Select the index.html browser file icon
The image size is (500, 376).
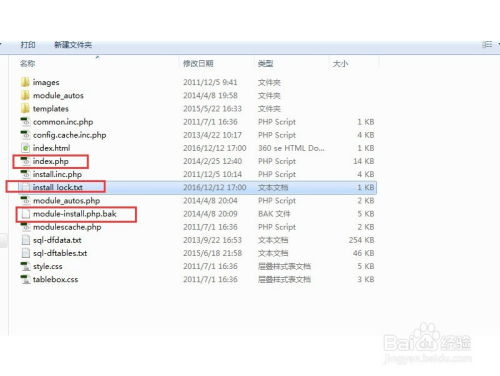25,148
